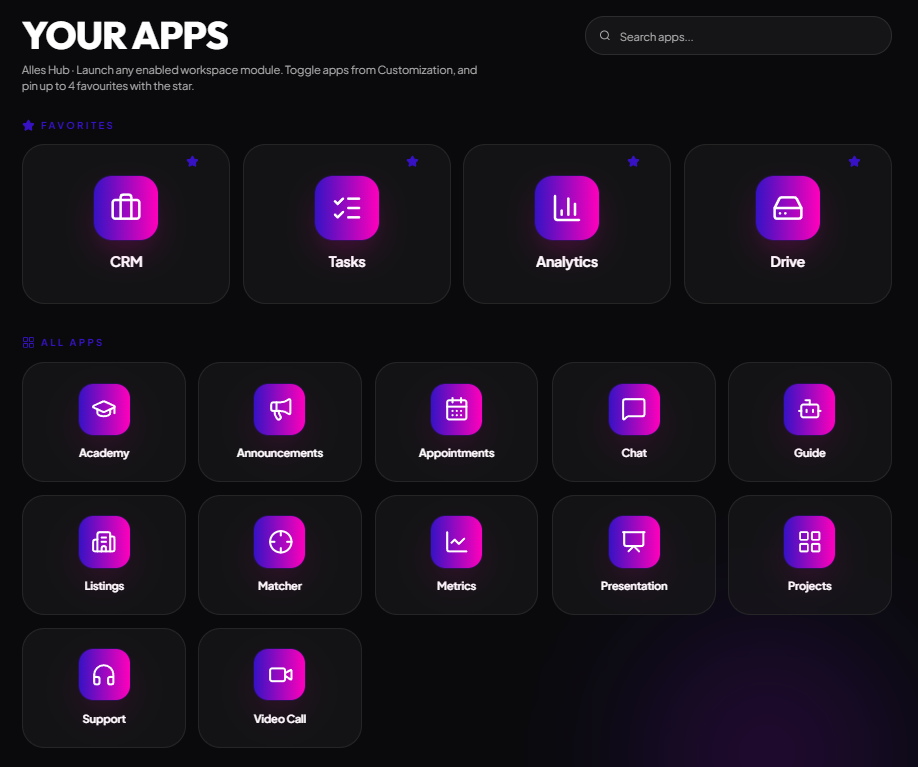Open the Drive hard disk icon
918x767 pixels.
(x=787, y=208)
